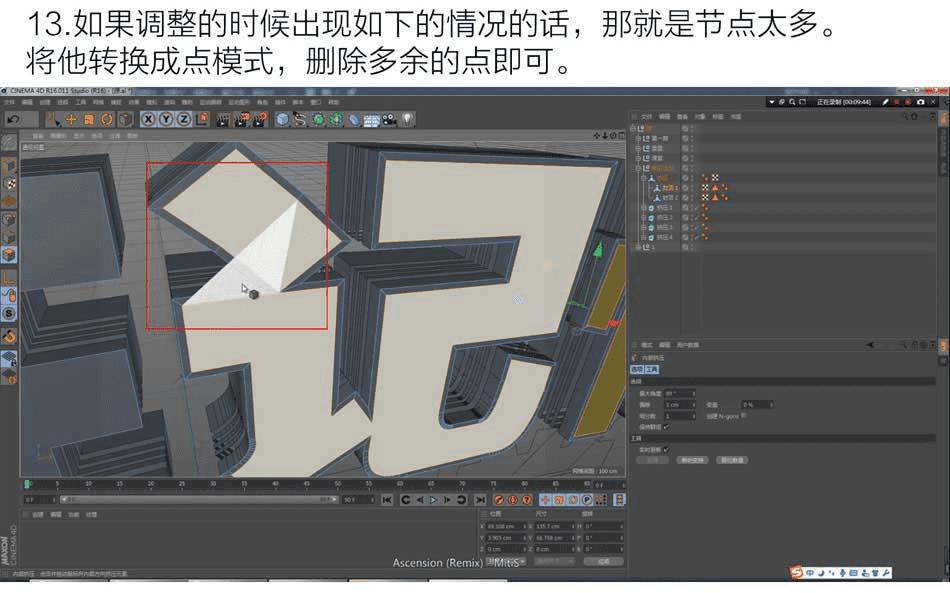Click the 最大角度 value field
Screen dimensions: 950x593
click(680, 394)
